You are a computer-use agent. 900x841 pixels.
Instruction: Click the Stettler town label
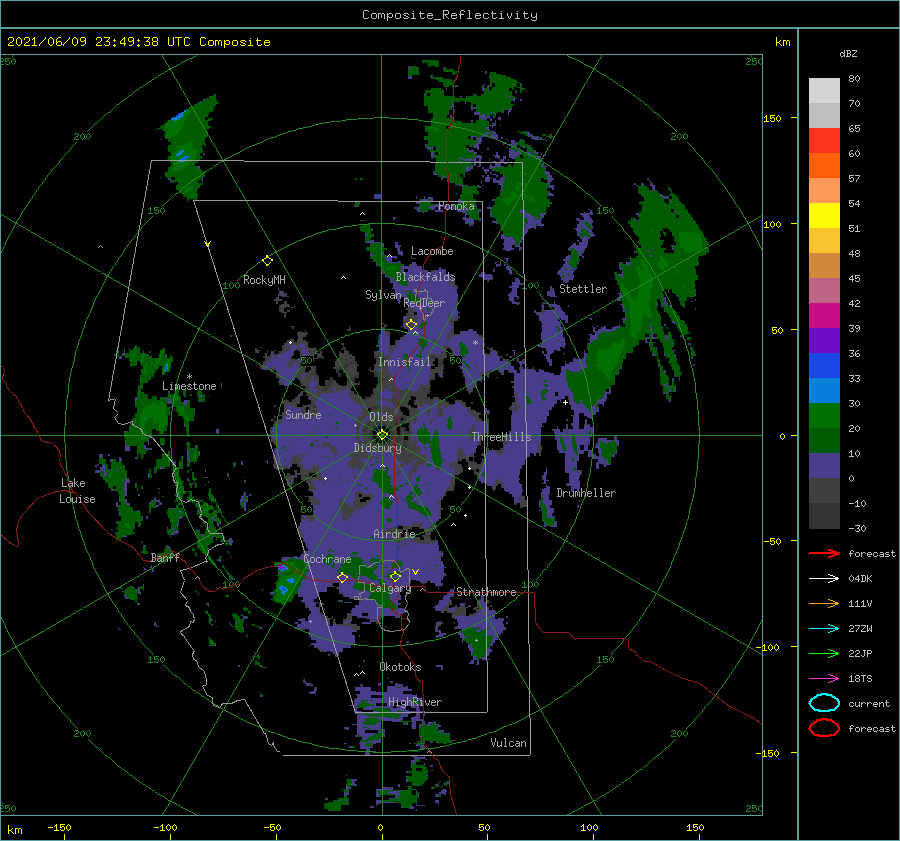pyautogui.click(x=583, y=289)
